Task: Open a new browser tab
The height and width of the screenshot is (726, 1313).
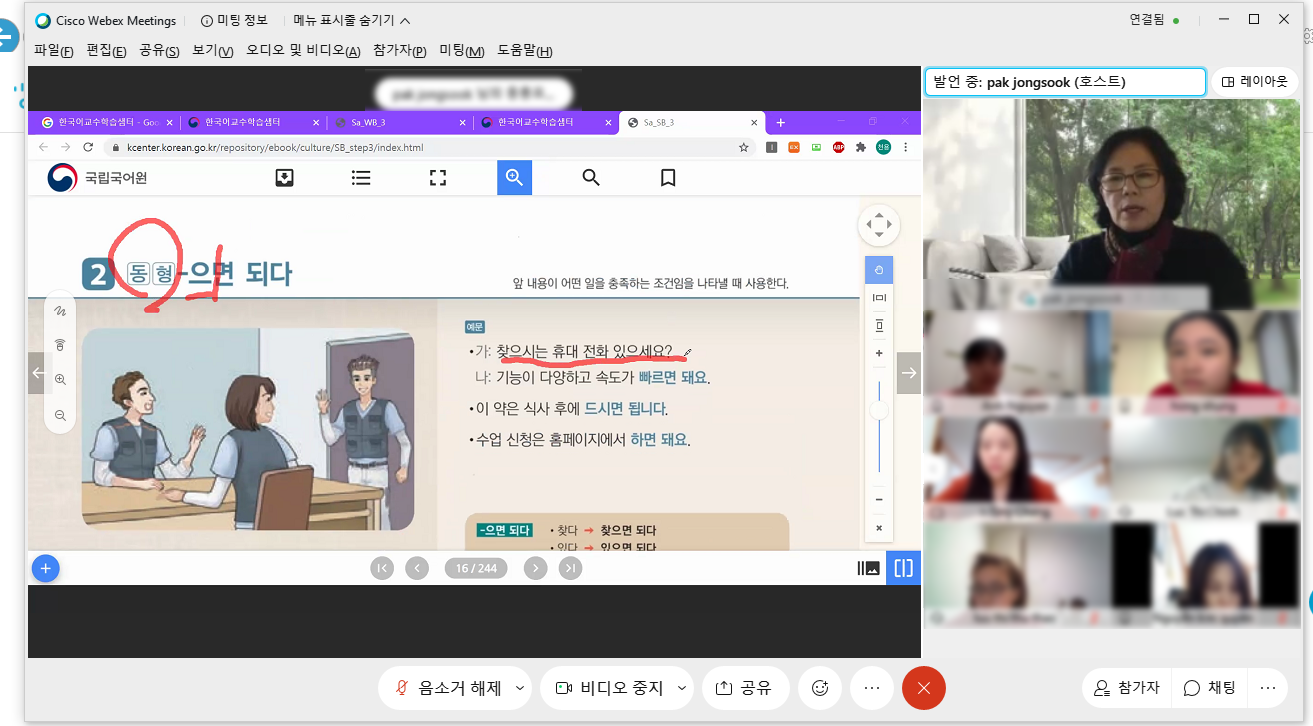Action: [781, 122]
